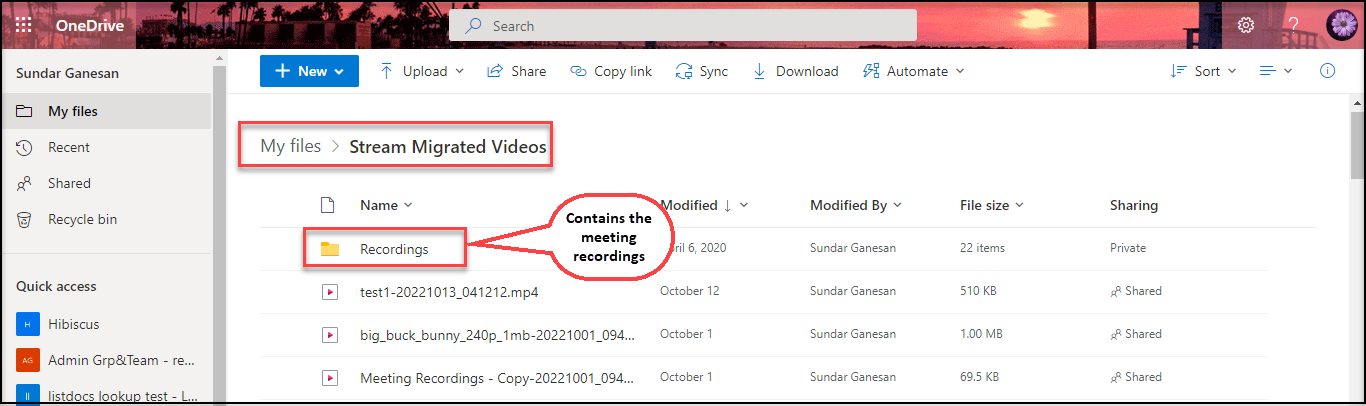Open the settings gear icon
This screenshot has height=406, width=1366.
[x=1246, y=26]
